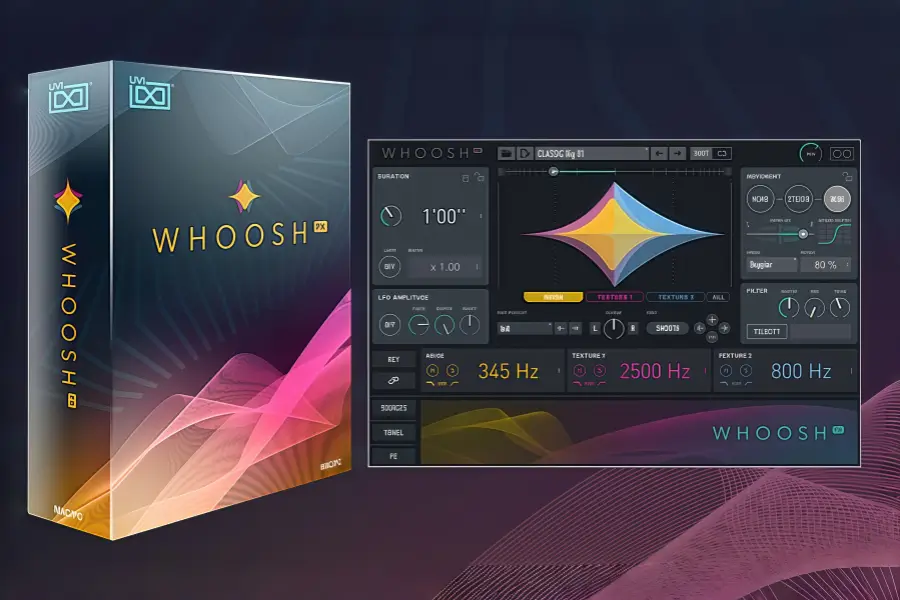Select the first Movement mode circle
The height and width of the screenshot is (600, 900).
click(x=760, y=199)
